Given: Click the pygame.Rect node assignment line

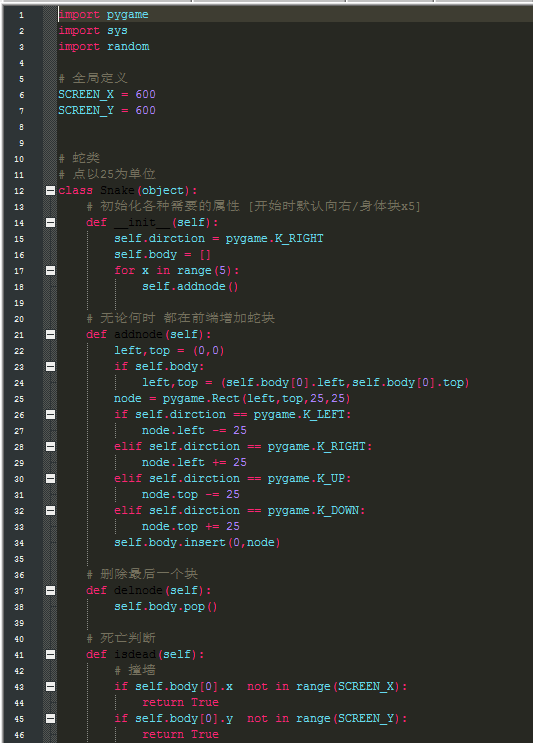Looking at the screenshot, I should pyautogui.click(x=232, y=399).
